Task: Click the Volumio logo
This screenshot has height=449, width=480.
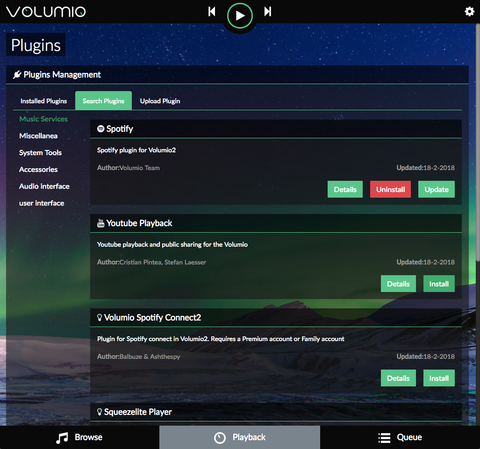Action: [x=46, y=12]
